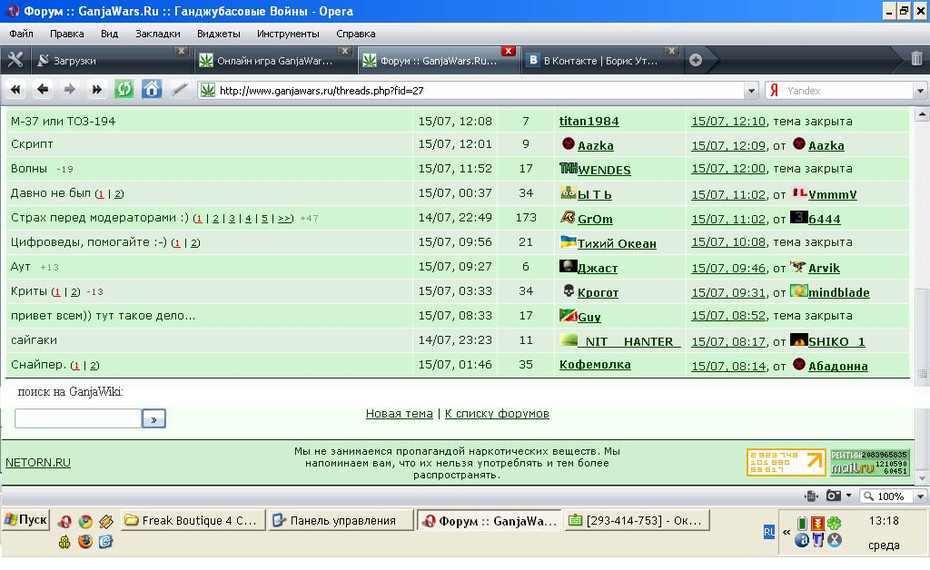The image size is (930, 570).
Task: Open the closed tabs trash icon
Action: pos(916,59)
